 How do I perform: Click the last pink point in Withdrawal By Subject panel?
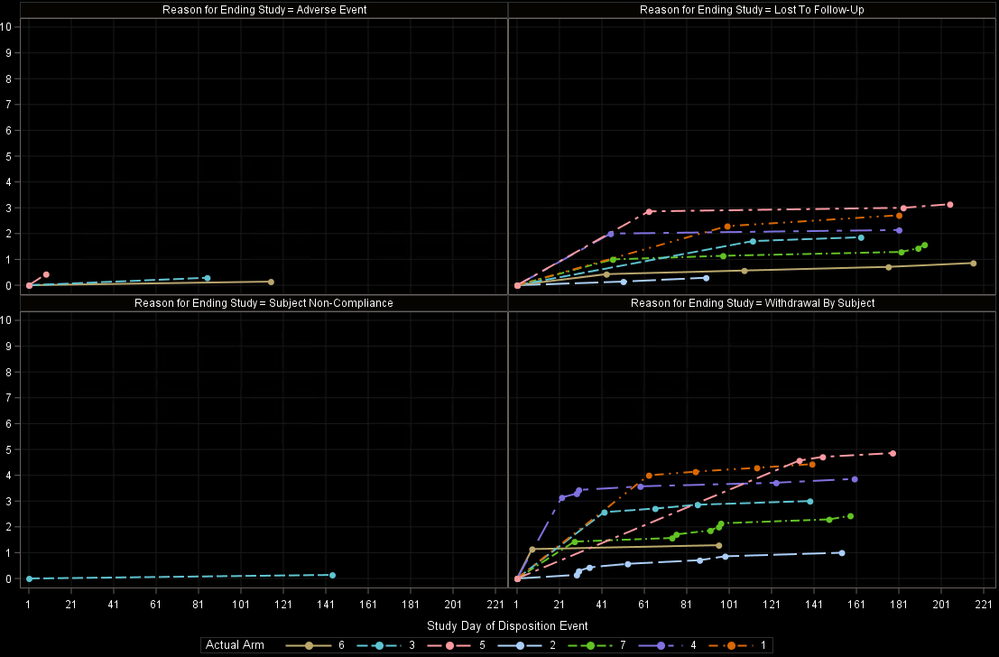point(893,454)
